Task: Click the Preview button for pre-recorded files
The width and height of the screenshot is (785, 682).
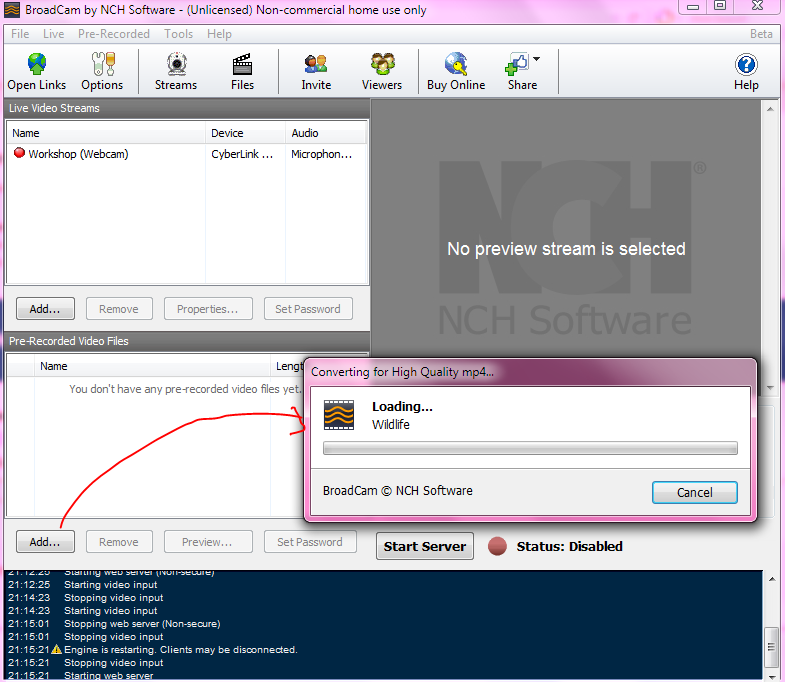Action: 208,542
